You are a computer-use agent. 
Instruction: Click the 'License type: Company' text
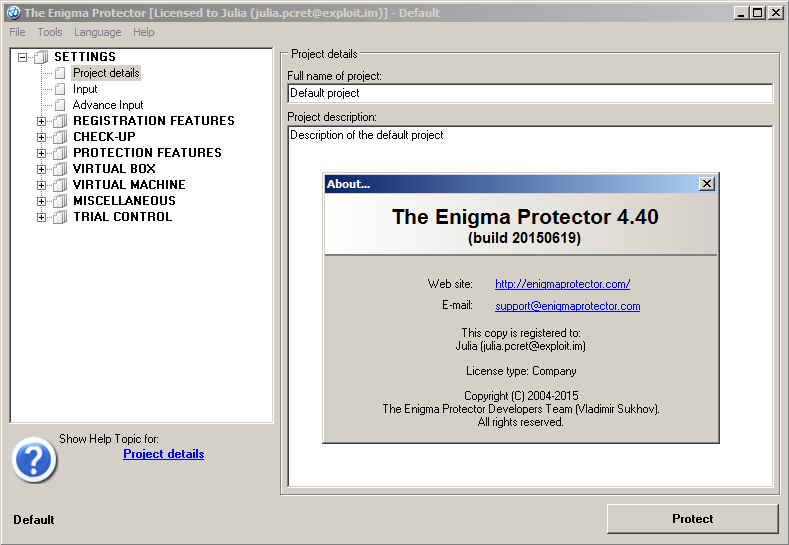pos(521,371)
